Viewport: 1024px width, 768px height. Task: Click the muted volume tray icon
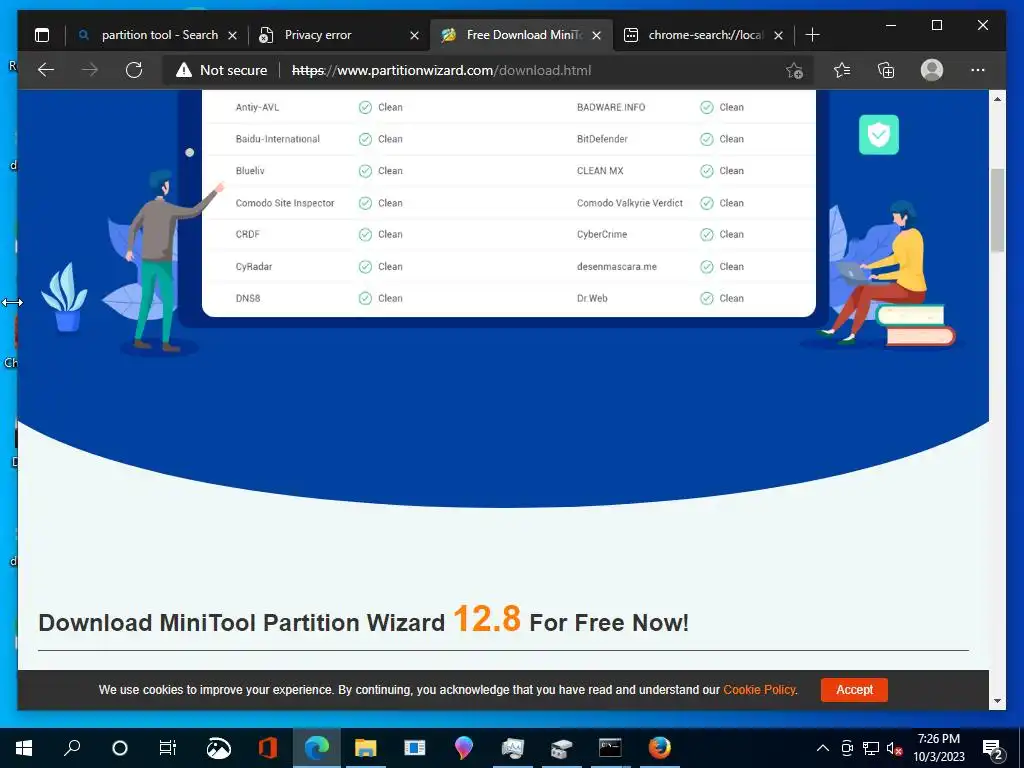pyautogui.click(x=895, y=748)
